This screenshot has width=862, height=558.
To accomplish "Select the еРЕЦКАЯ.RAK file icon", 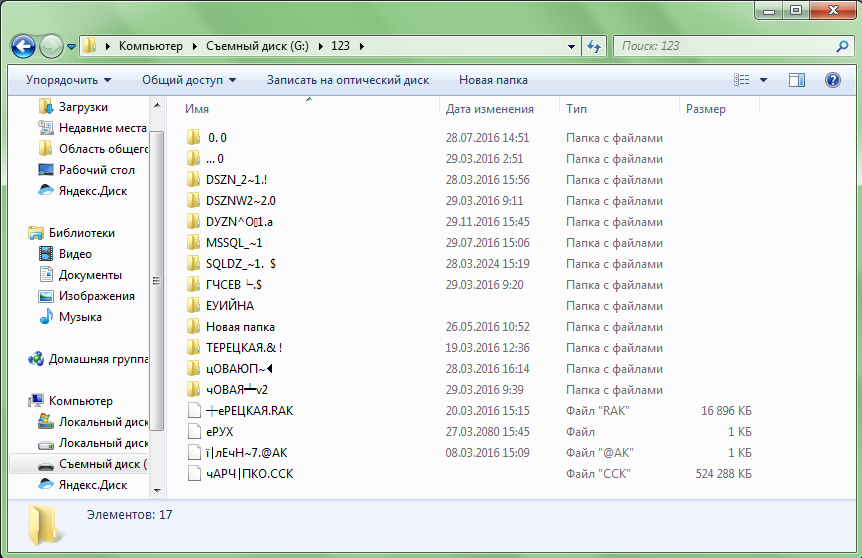I will (194, 411).
